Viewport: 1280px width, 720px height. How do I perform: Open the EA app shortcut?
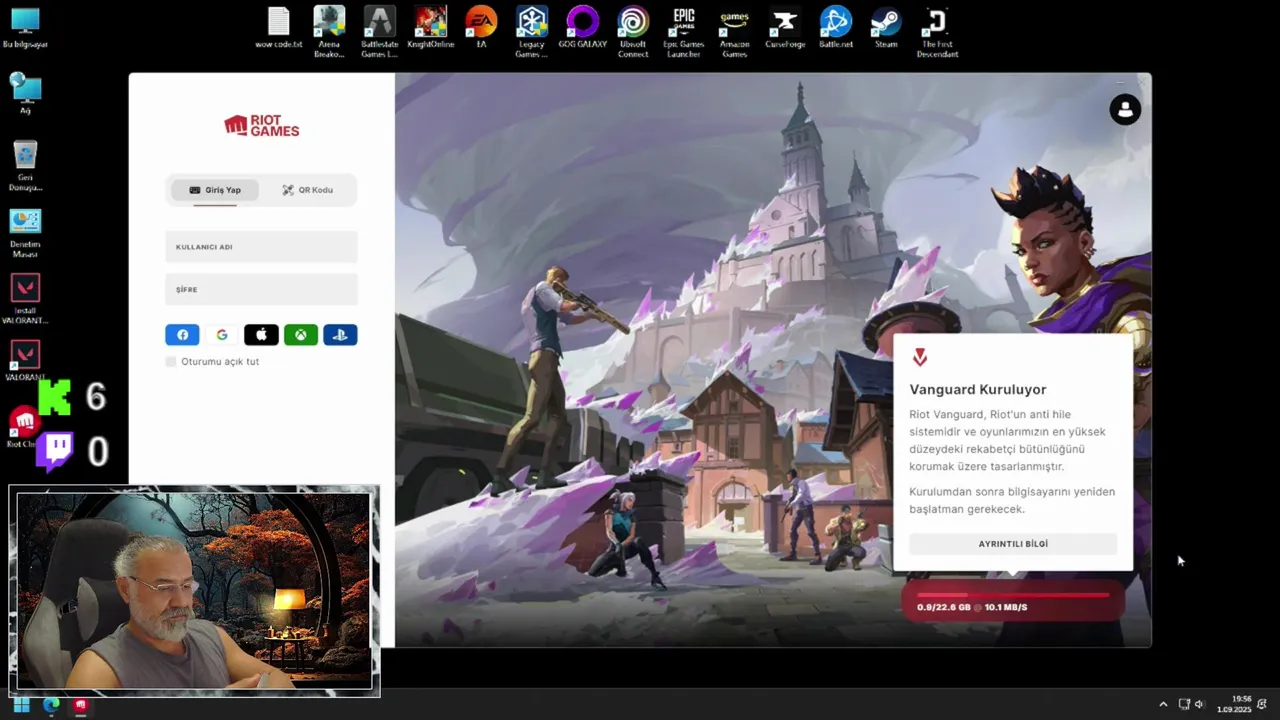(481, 28)
